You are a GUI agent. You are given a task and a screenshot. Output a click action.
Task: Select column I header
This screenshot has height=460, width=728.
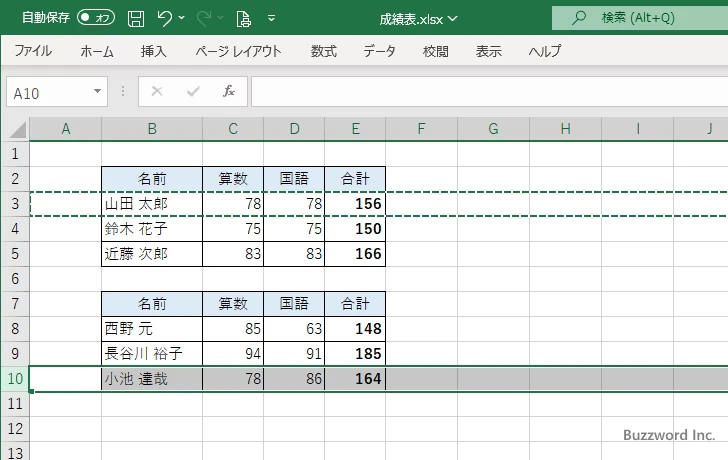point(637,129)
